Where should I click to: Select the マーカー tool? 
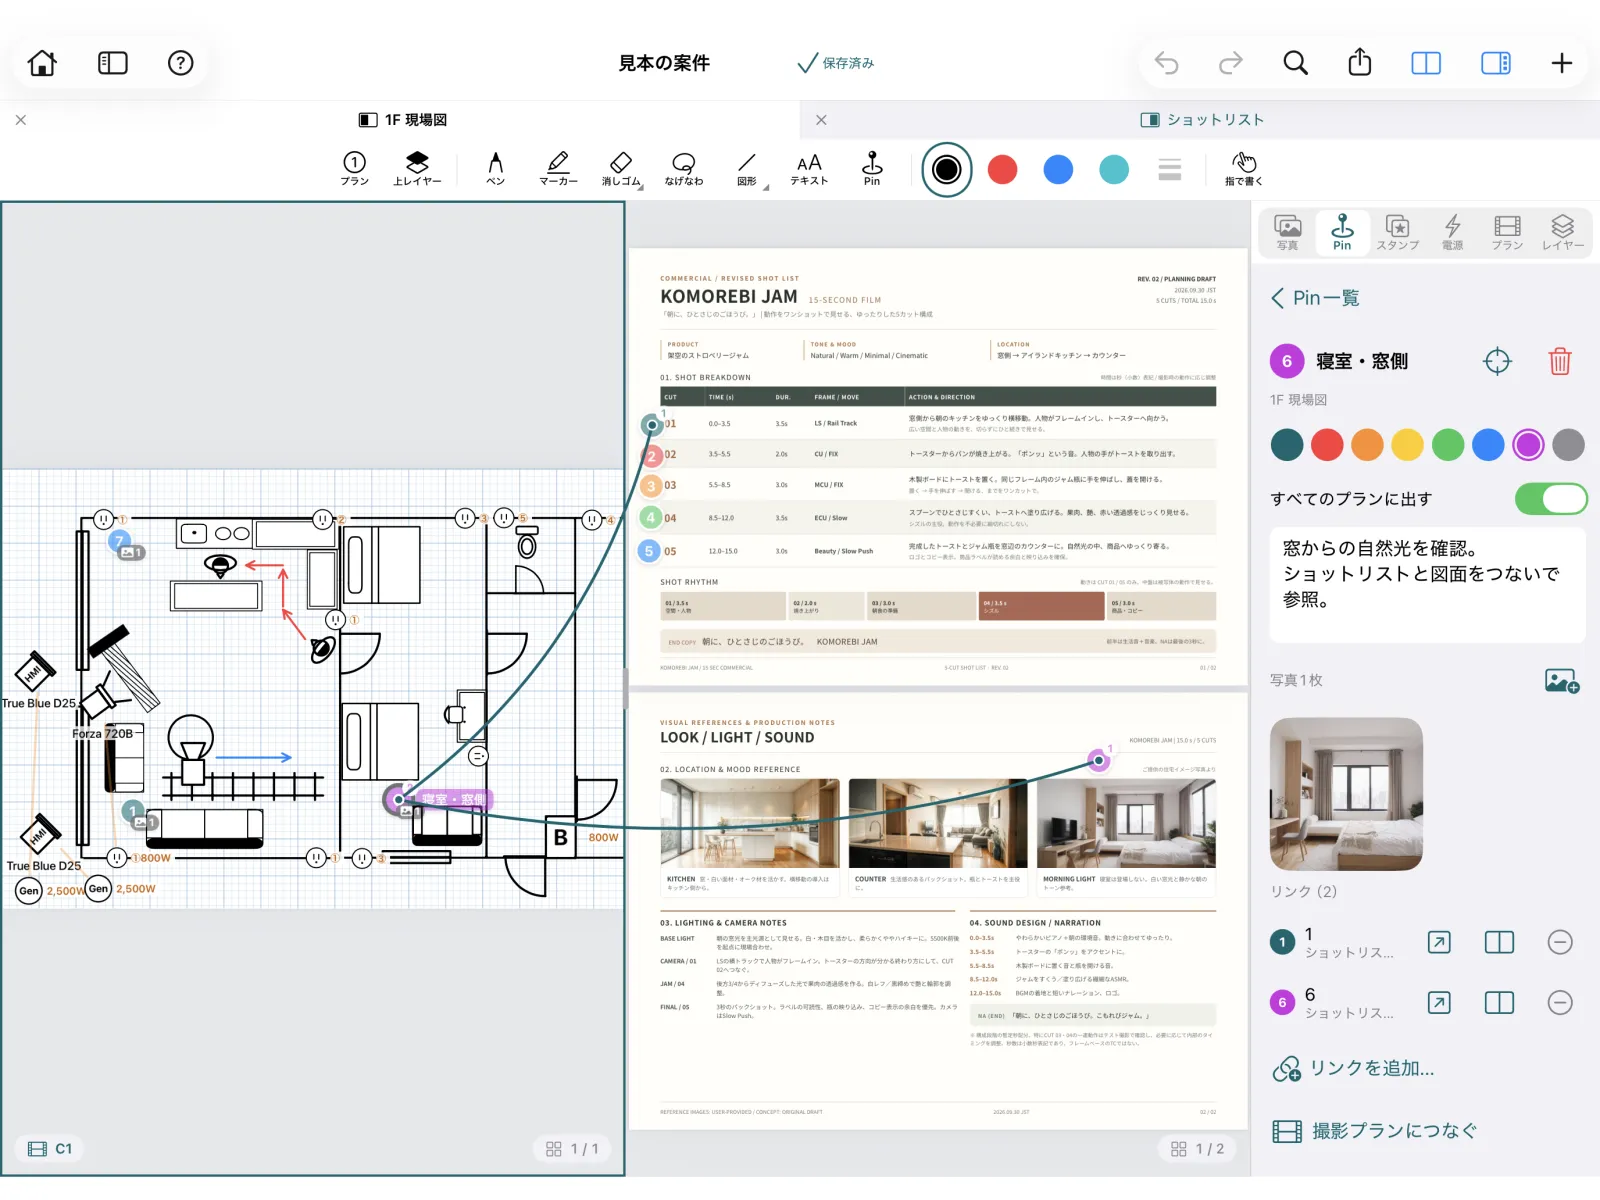558,168
